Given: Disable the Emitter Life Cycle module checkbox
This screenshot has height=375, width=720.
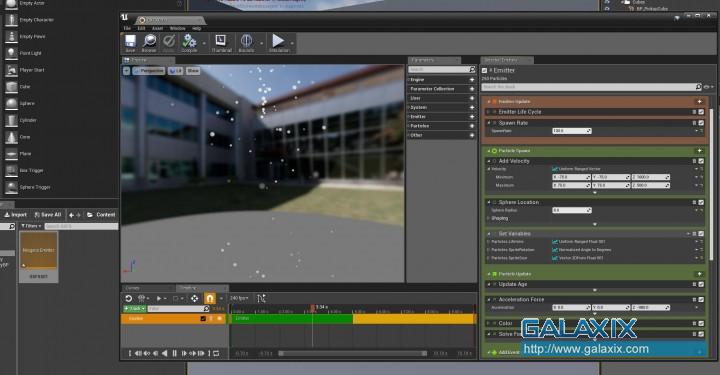Looking at the screenshot, I should pyautogui.click(x=701, y=112).
